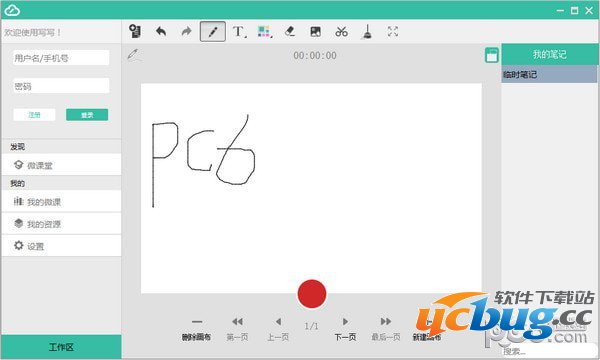Viewport: 600px width, 360px height.
Task: Click the cloud app logo in title bar
Action: point(12,10)
